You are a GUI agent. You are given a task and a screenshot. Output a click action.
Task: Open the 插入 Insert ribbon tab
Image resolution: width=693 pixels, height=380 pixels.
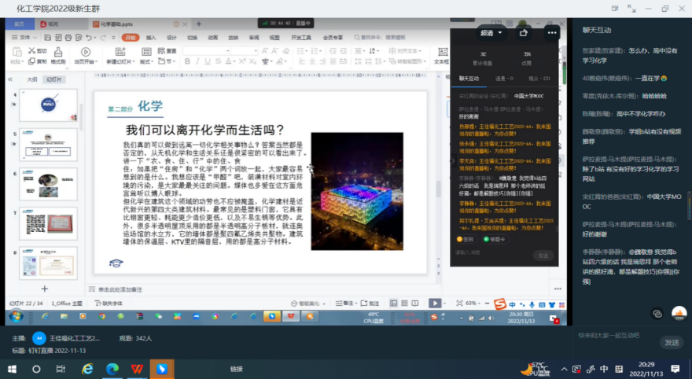pos(151,38)
